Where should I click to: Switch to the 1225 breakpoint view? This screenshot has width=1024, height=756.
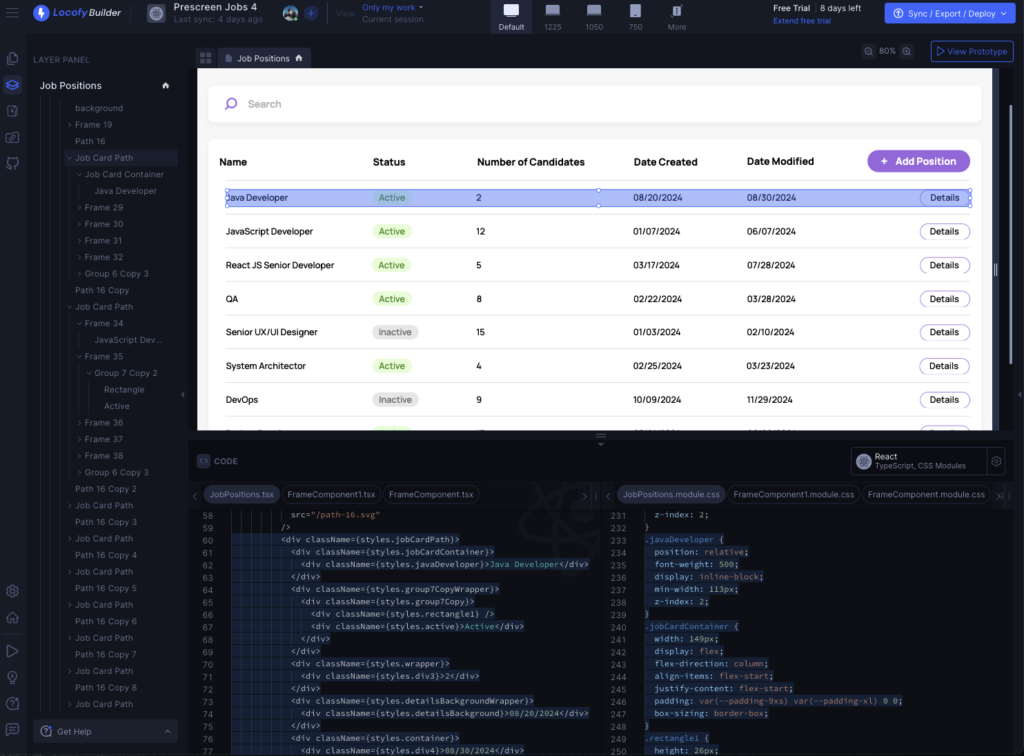[552, 16]
